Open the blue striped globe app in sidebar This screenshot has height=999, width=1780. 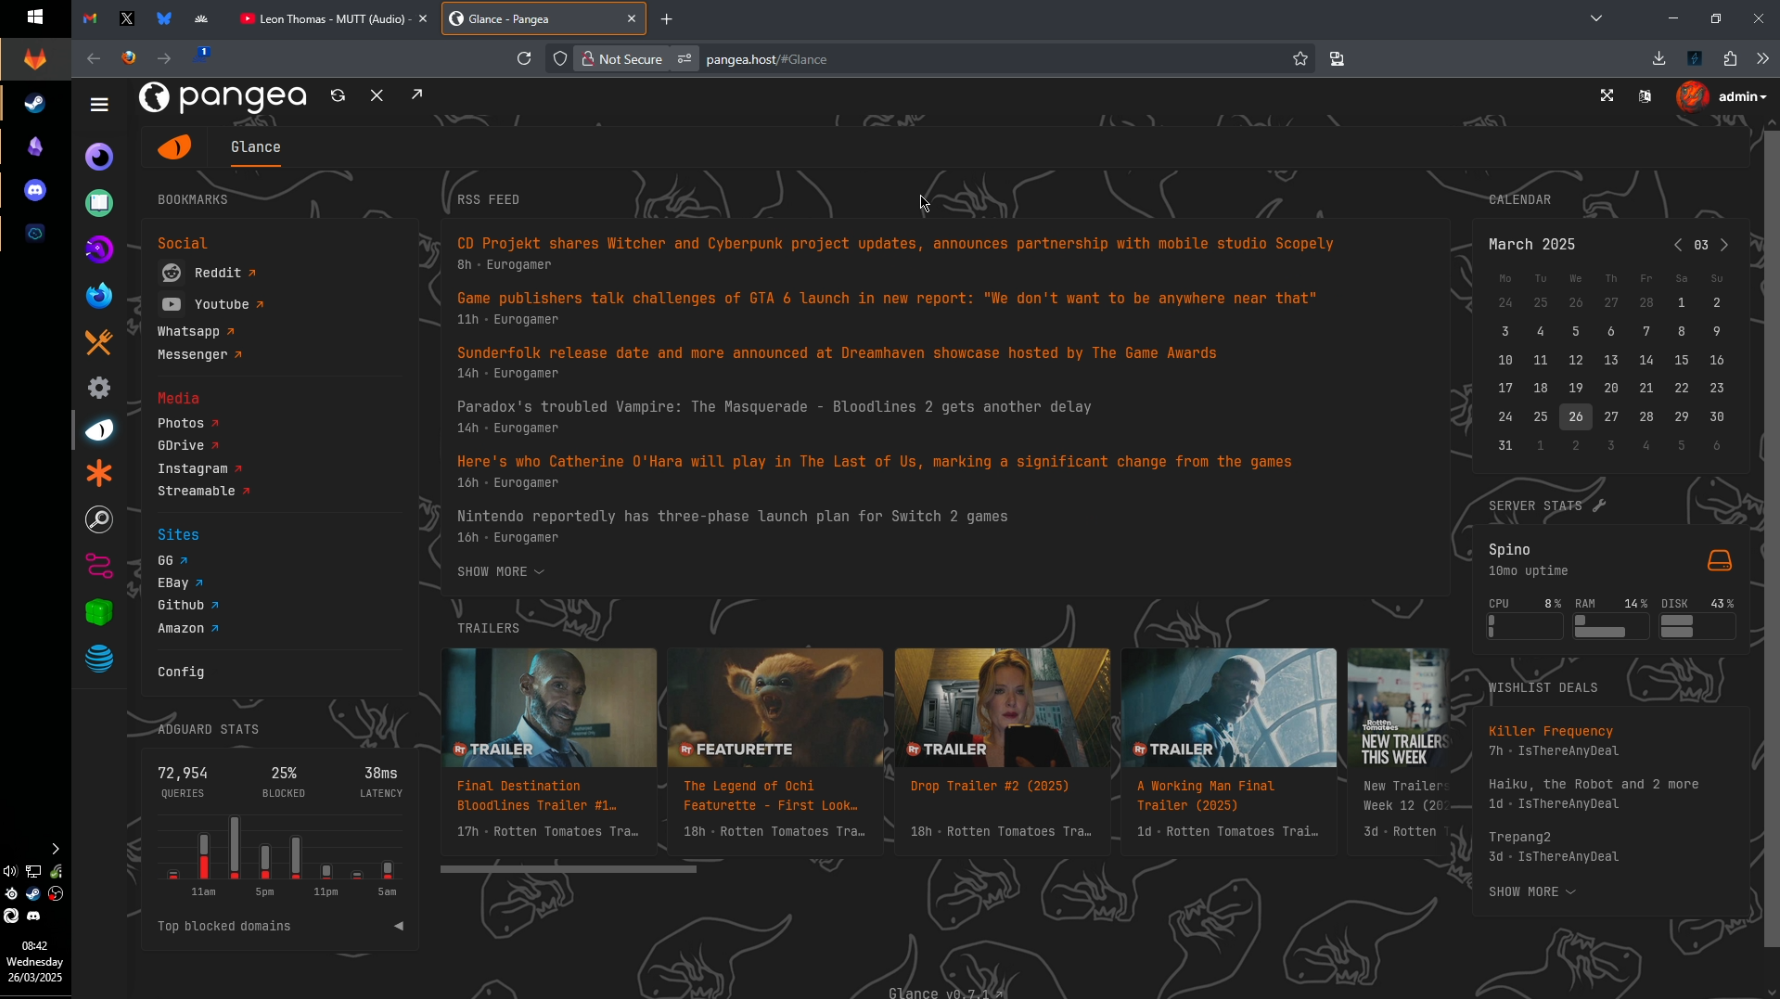[x=99, y=658]
